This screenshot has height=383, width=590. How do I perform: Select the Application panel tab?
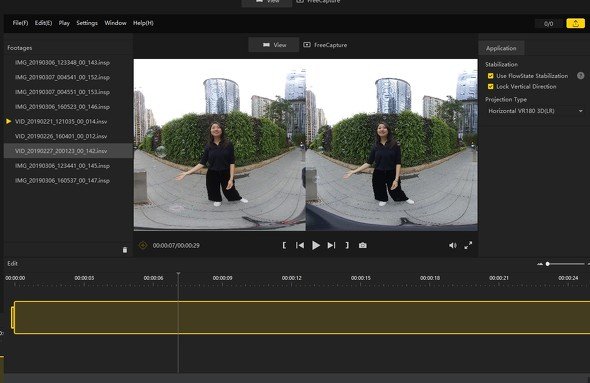(501, 48)
